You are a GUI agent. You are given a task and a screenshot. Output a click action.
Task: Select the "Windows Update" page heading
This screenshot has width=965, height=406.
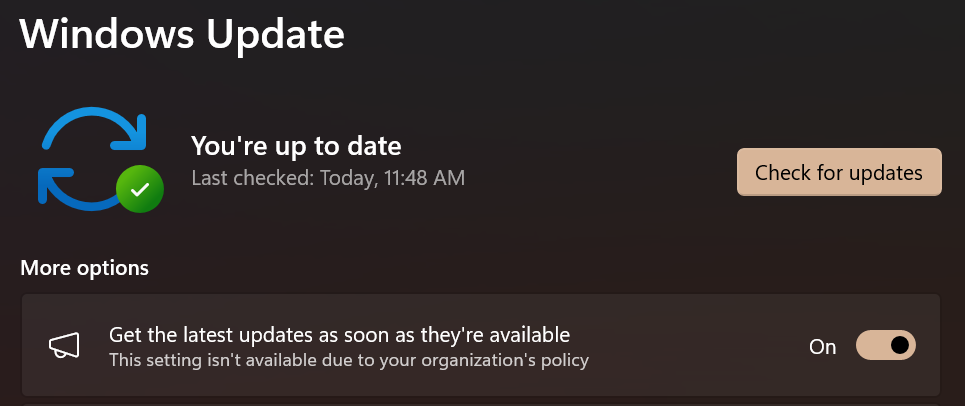(182, 35)
